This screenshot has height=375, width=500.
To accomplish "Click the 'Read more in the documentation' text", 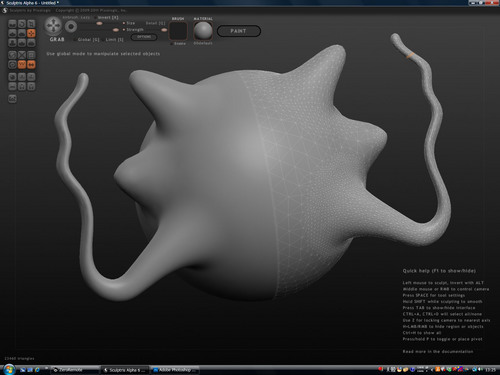I will pyautogui.click(x=438, y=351).
